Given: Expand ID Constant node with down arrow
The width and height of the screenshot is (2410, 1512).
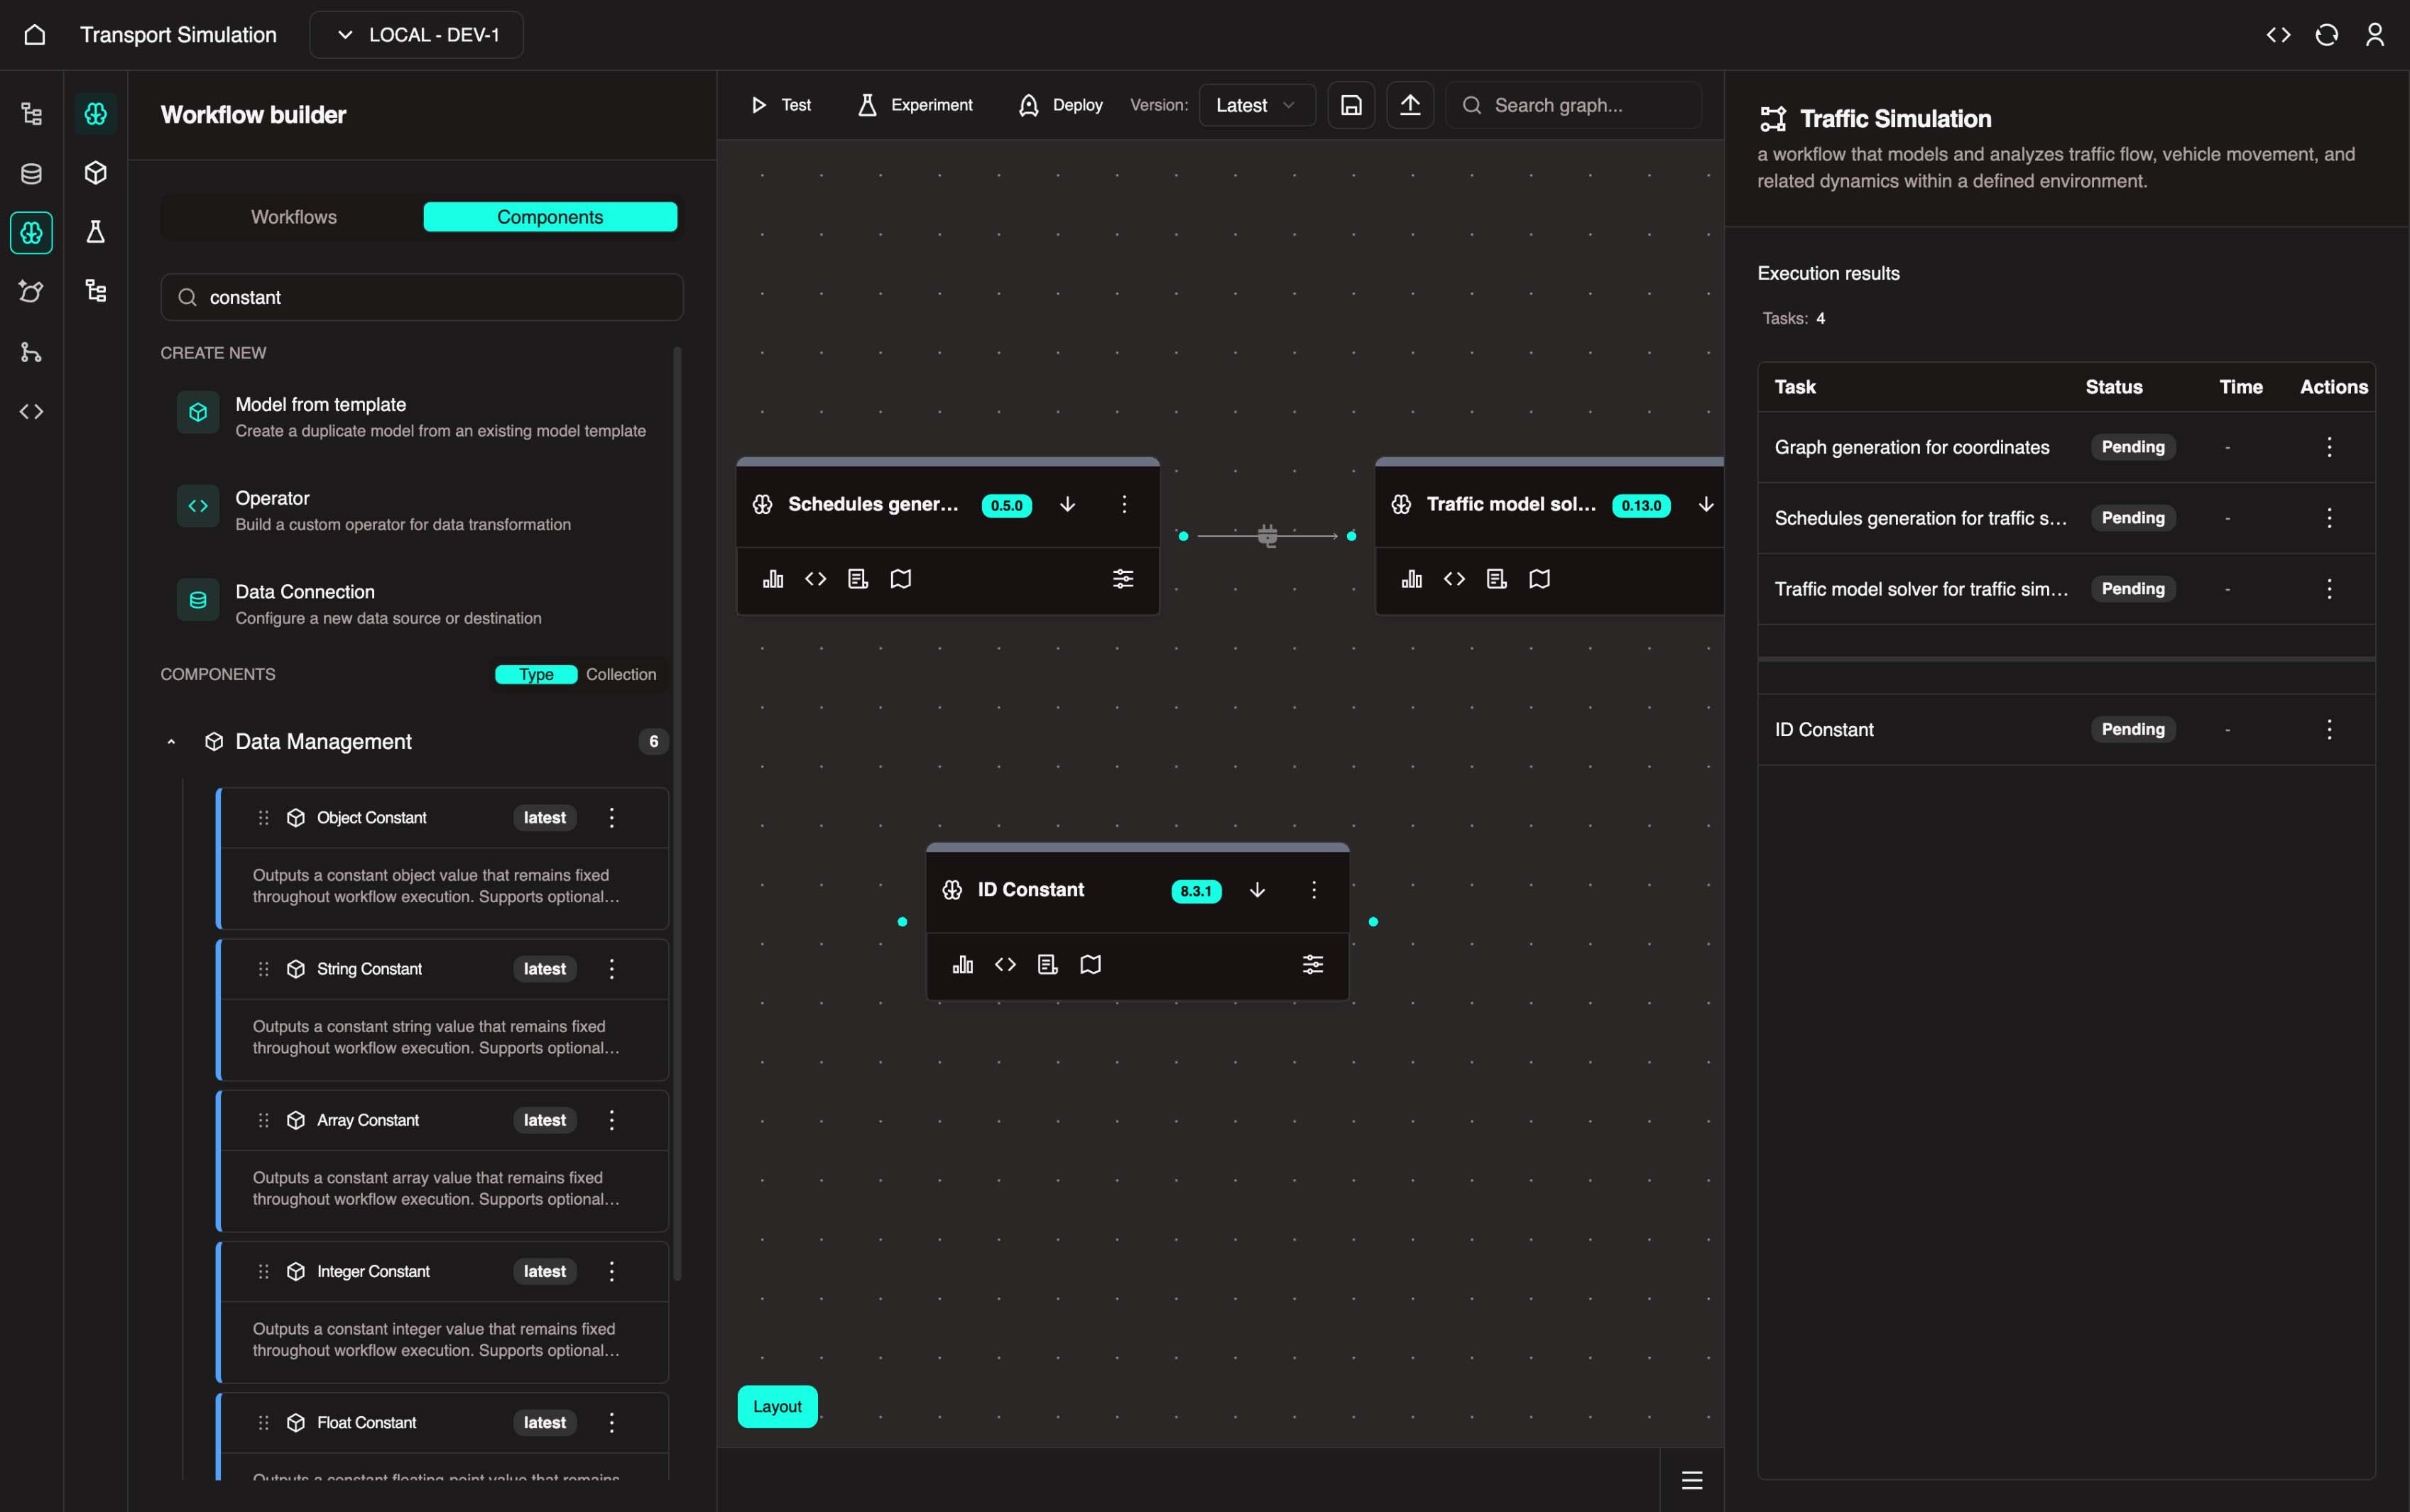Looking at the screenshot, I should coord(1258,890).
